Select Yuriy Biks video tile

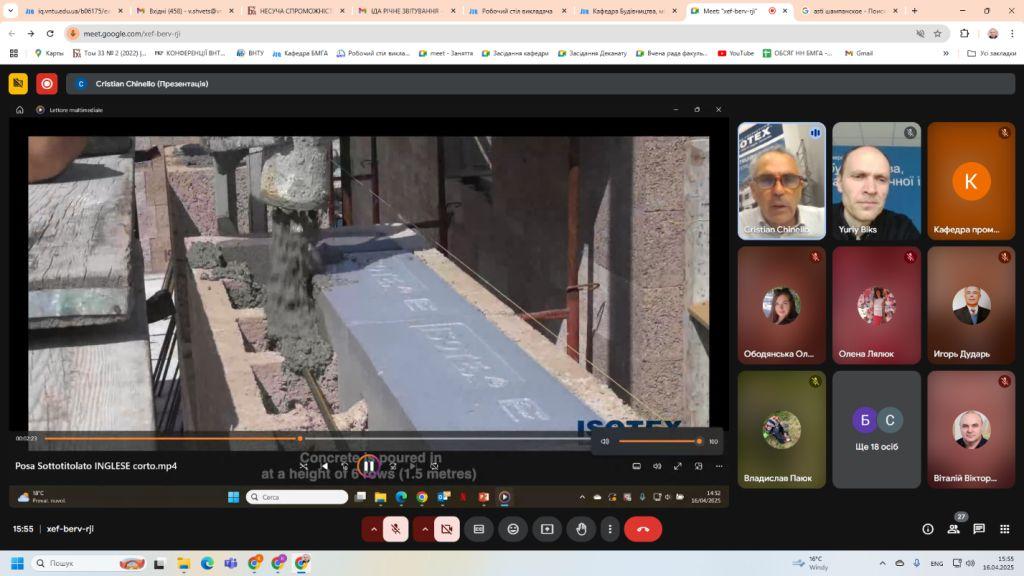(876, 181)
